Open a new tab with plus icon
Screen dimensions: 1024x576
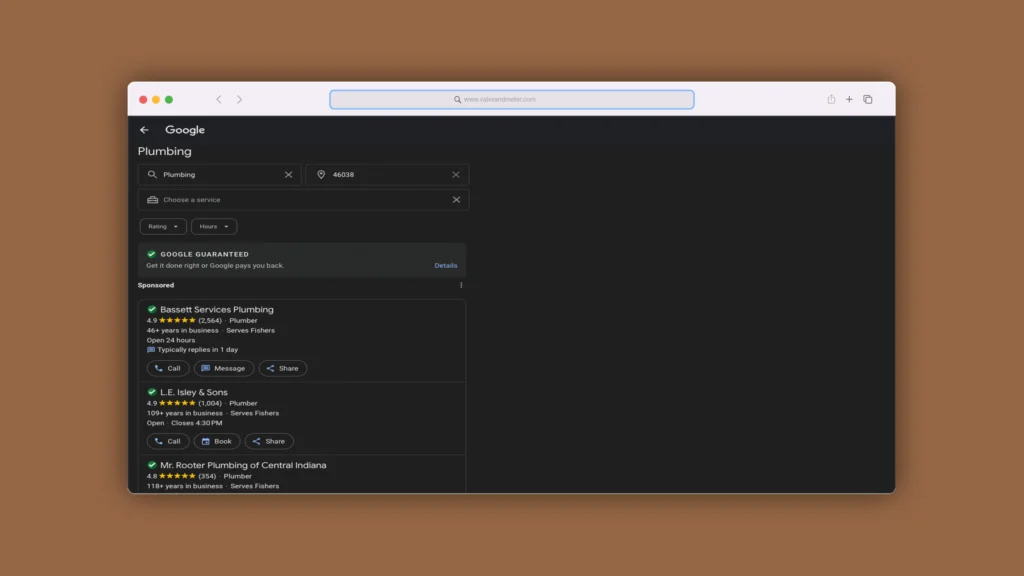[x=849, y=99]
